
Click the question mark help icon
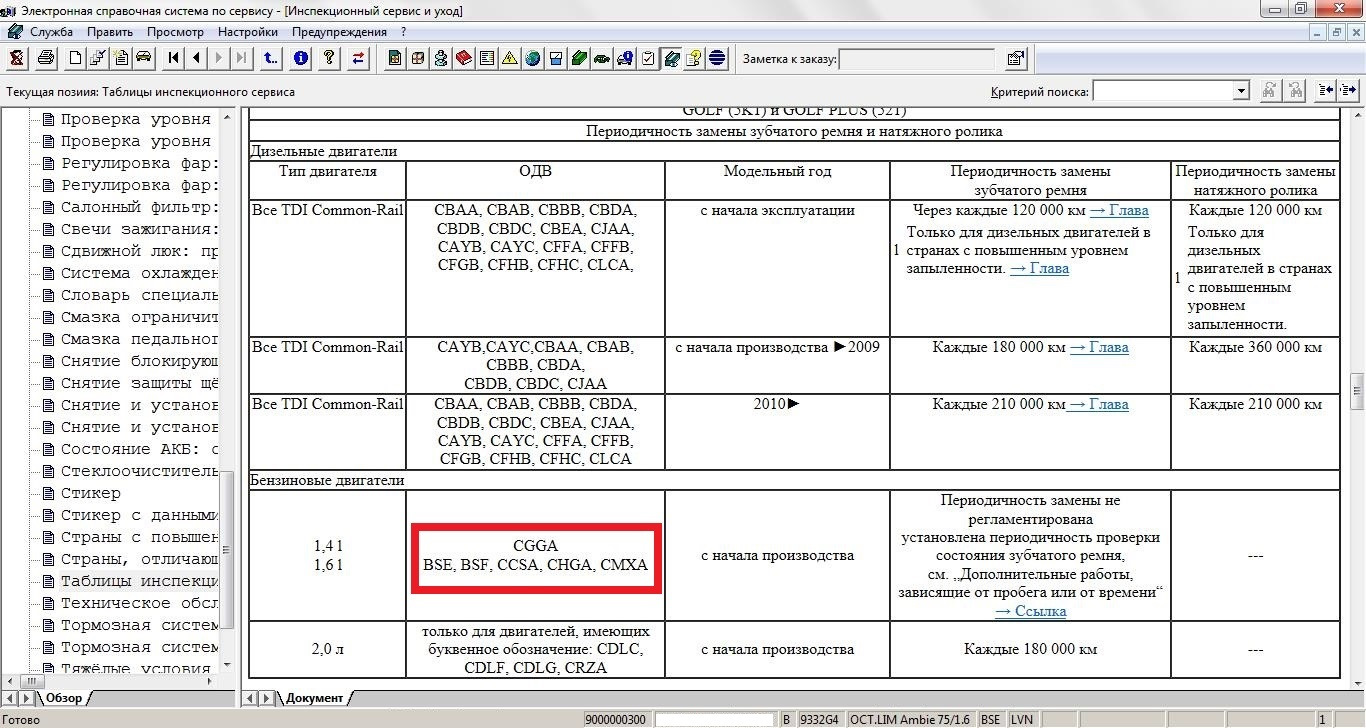329,58
